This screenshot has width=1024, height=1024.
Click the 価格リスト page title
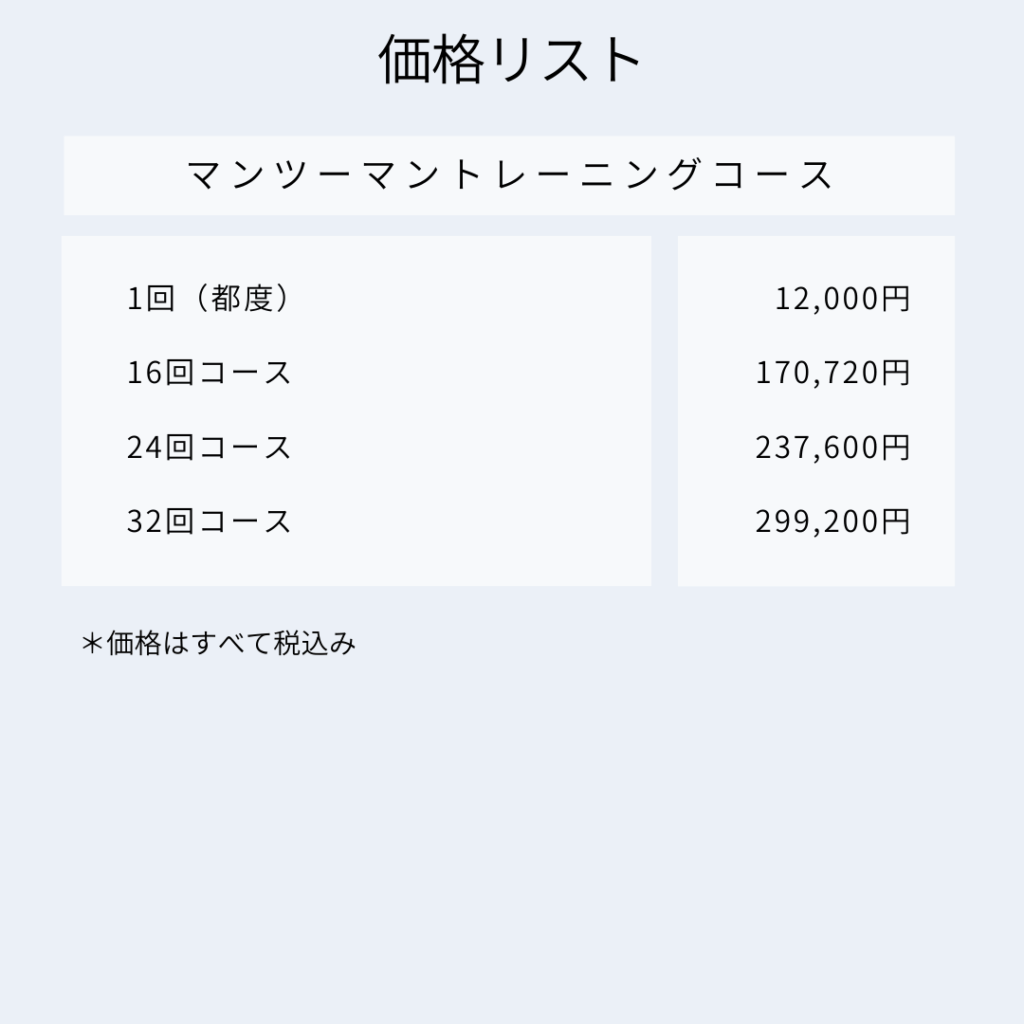510,60
